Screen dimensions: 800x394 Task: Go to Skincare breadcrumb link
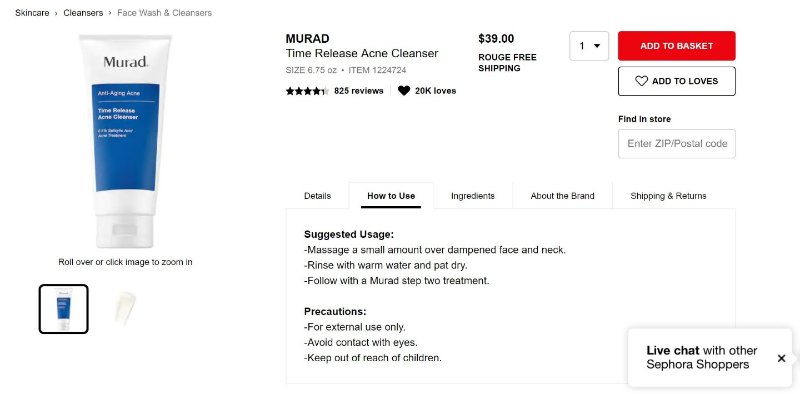(32, 13)
